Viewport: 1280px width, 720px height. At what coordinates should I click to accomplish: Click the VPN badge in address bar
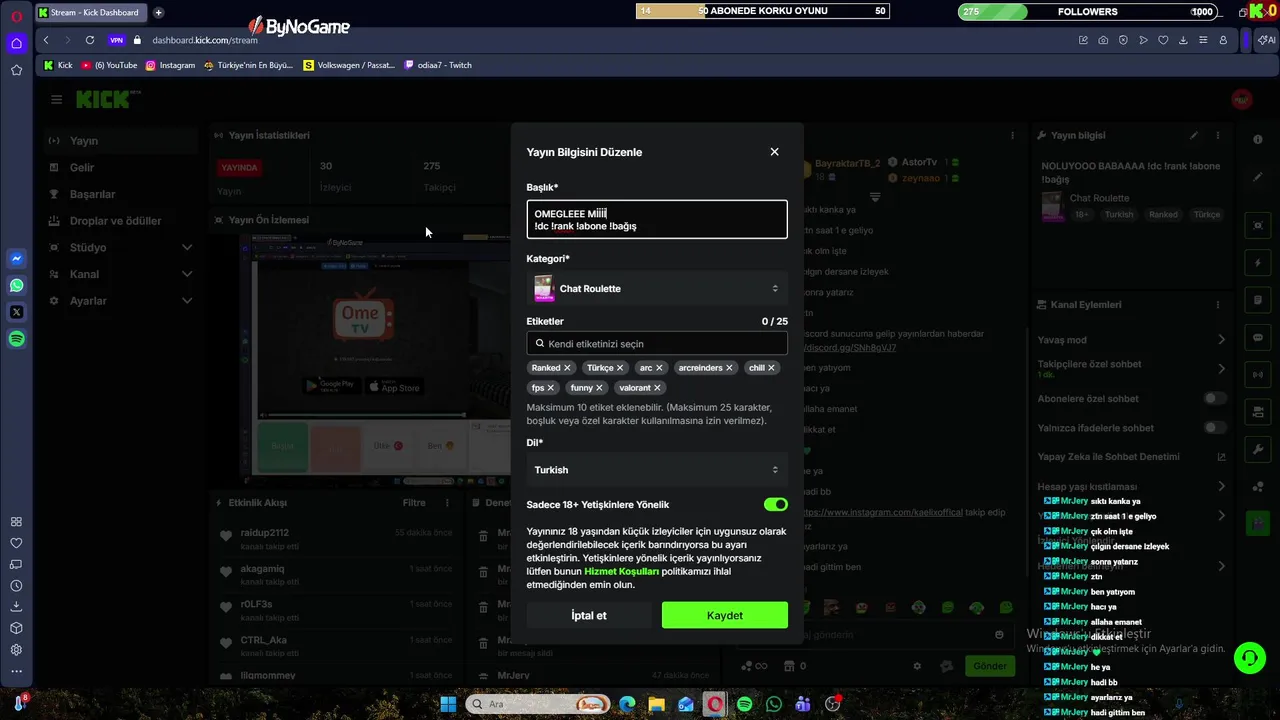pyautogui.click(x=116, y=40)
